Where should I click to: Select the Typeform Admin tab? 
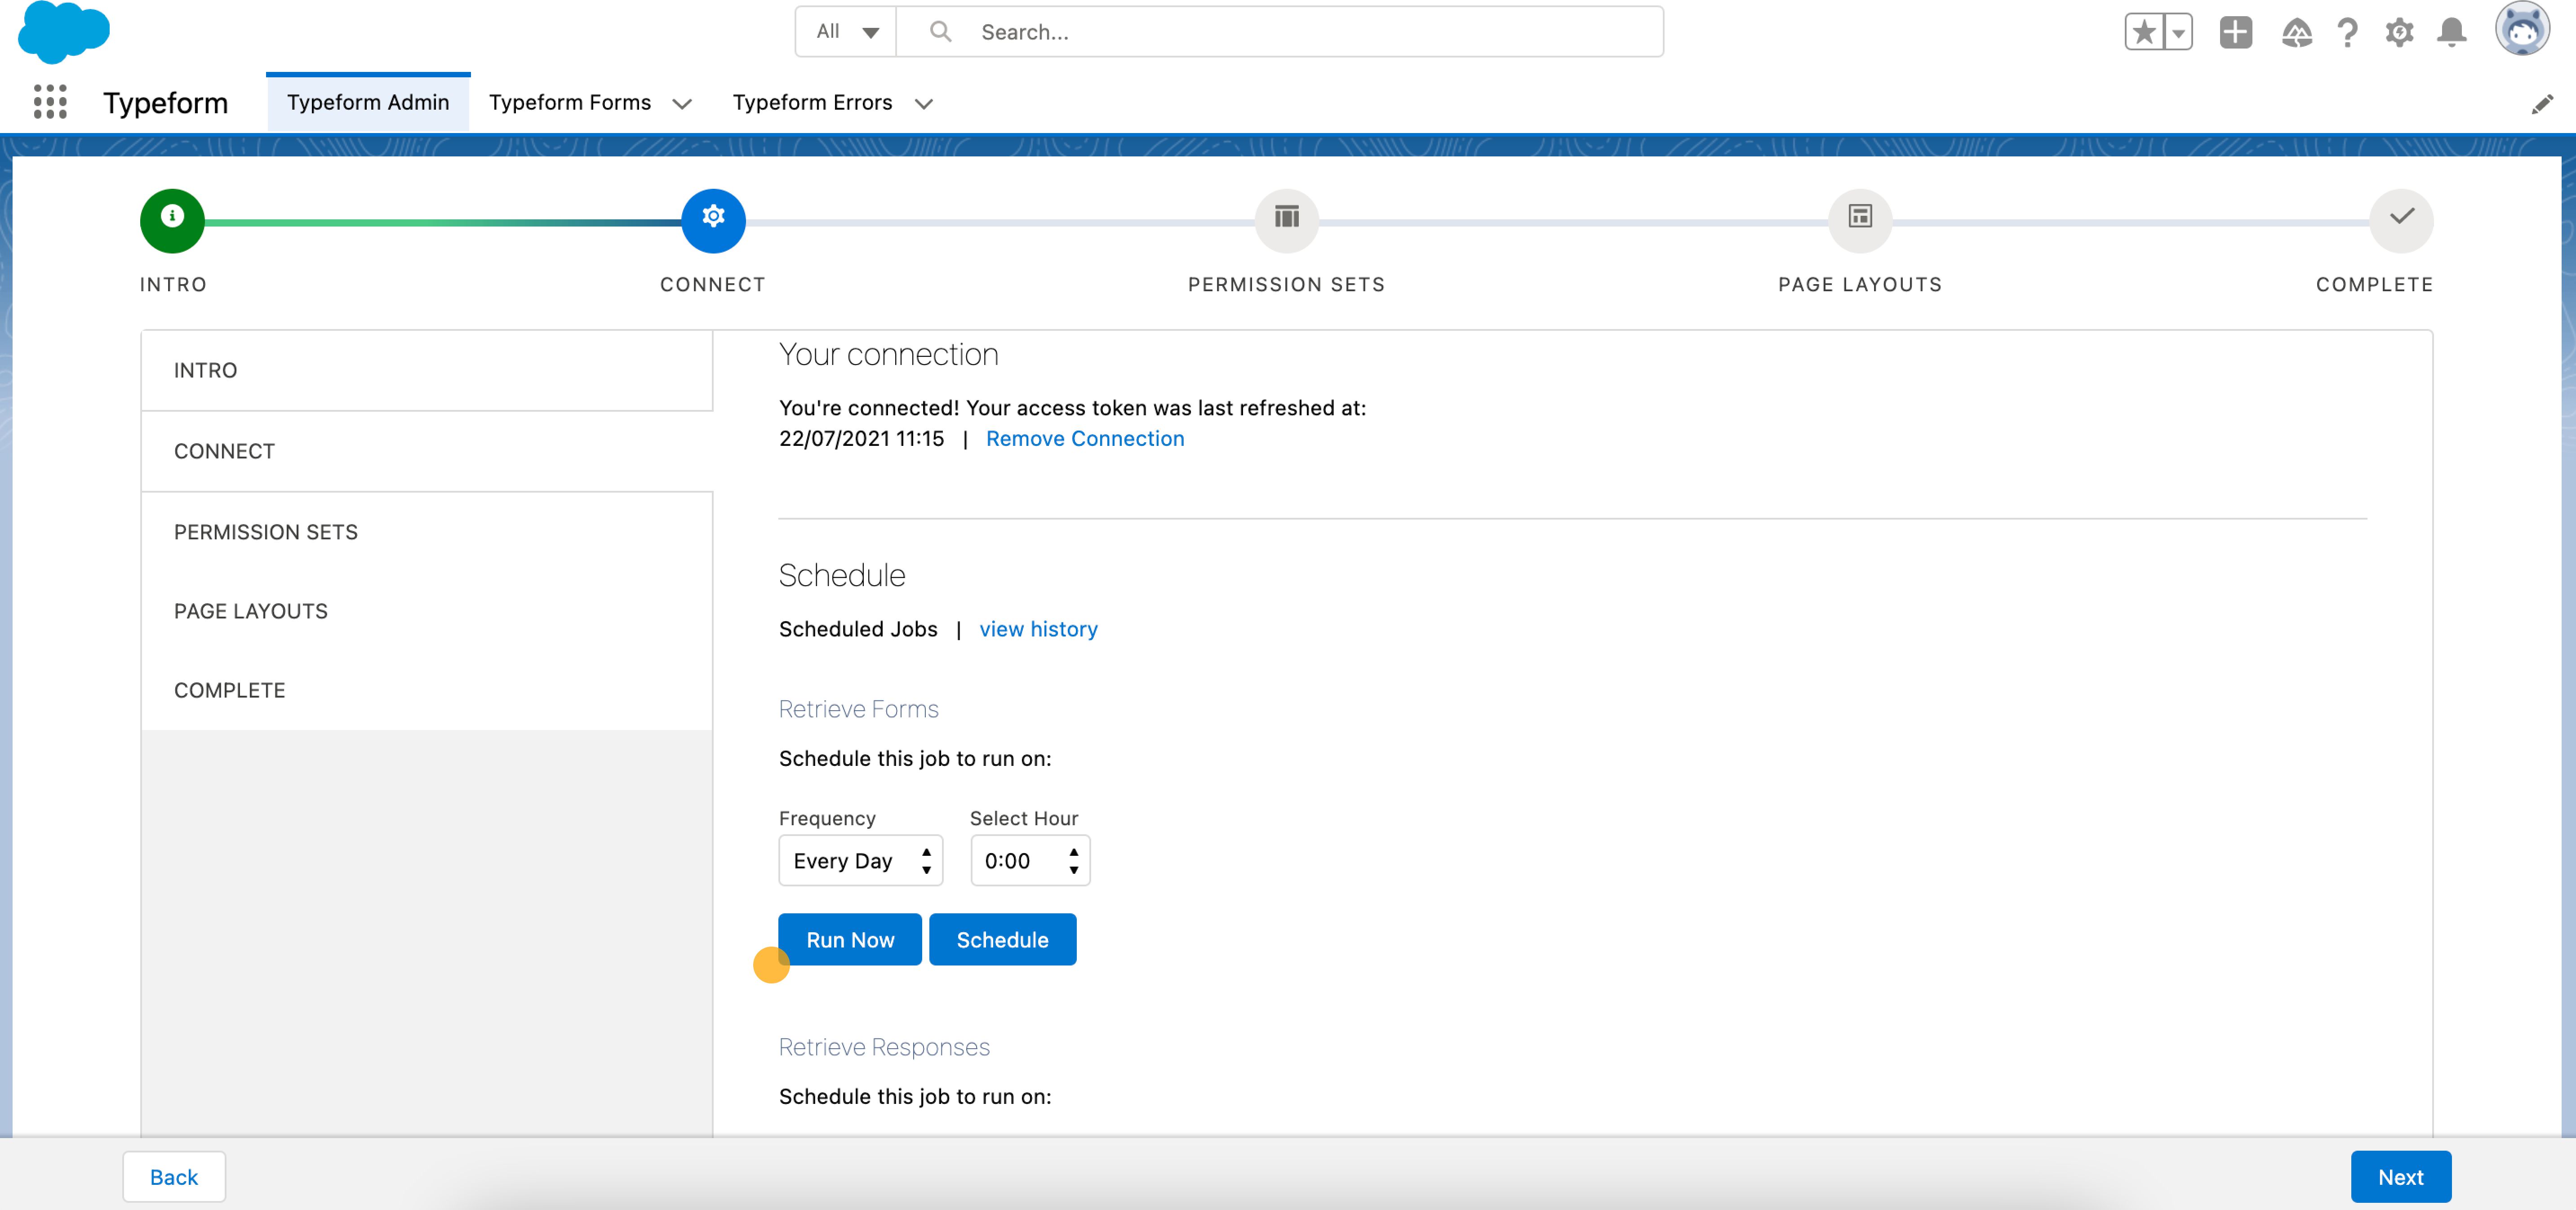[x=368, y=102]
